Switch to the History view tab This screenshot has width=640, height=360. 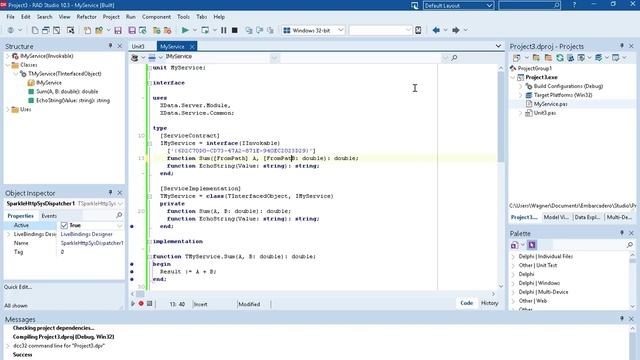point(489,303)
